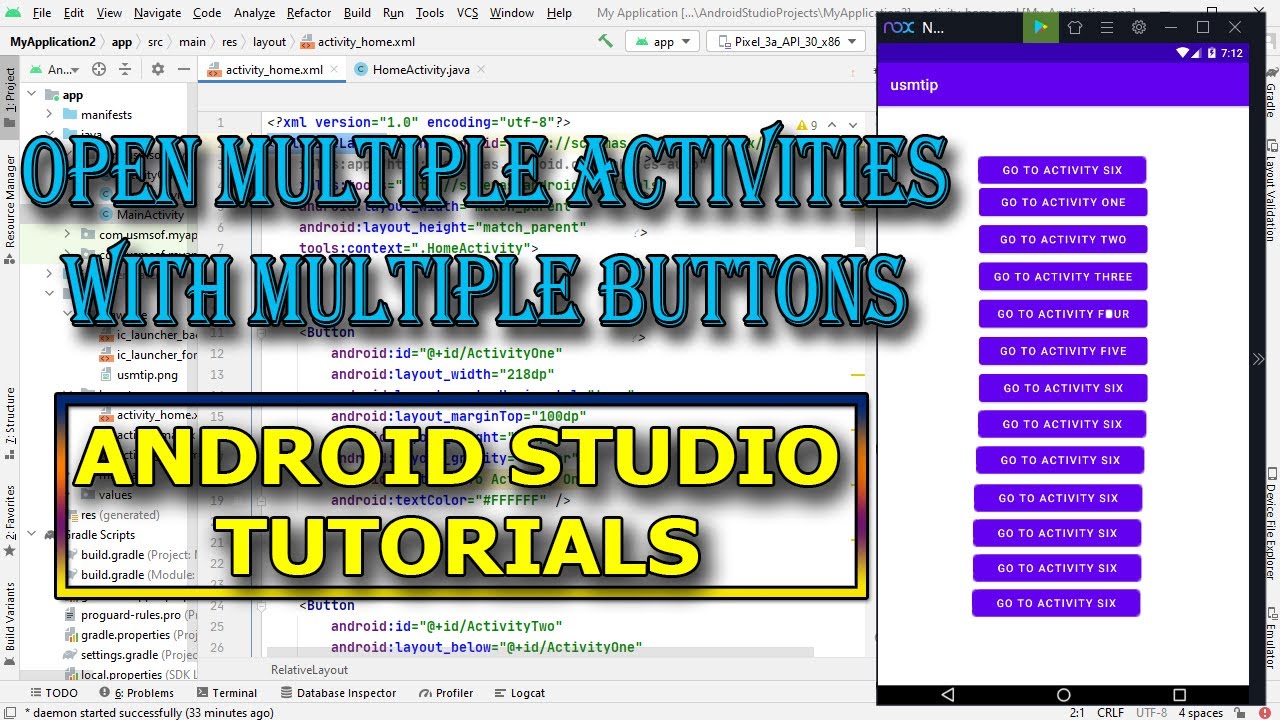
Task: Open the Android project view dropdown
Action: 56,69
